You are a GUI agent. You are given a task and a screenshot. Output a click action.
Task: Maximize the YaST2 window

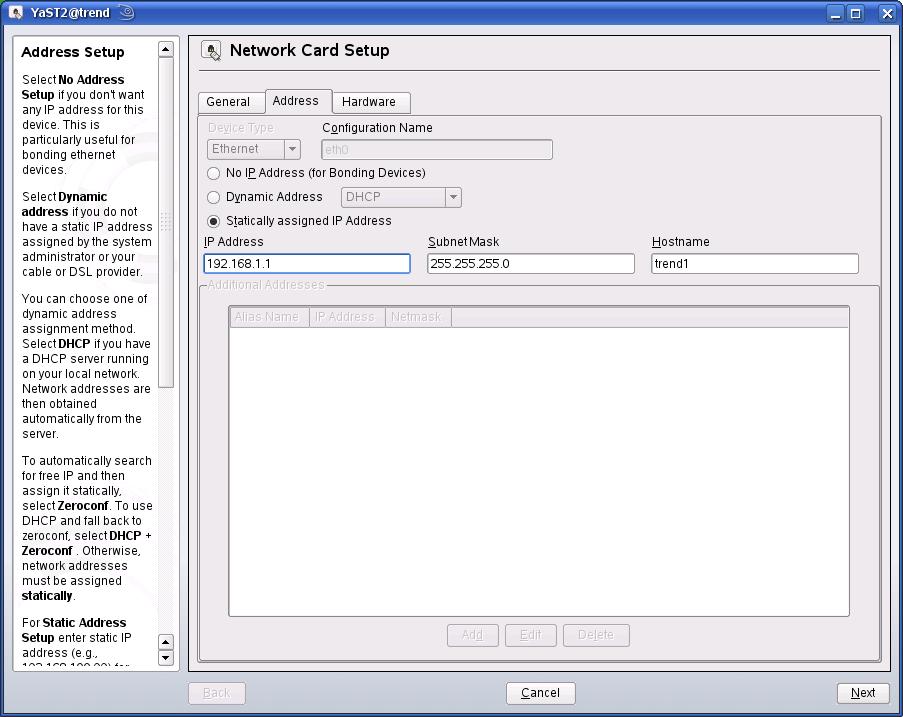point(856,13)
